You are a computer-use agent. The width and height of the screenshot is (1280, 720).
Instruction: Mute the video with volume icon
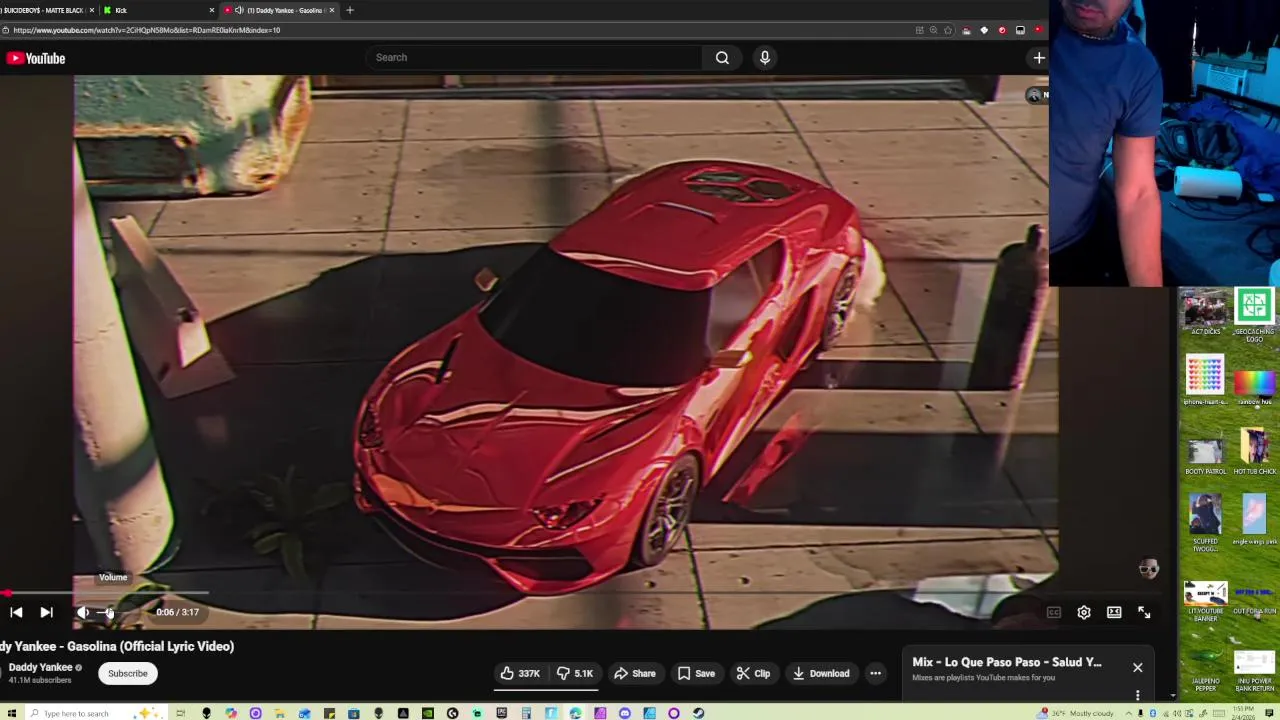tap(83, 612)
